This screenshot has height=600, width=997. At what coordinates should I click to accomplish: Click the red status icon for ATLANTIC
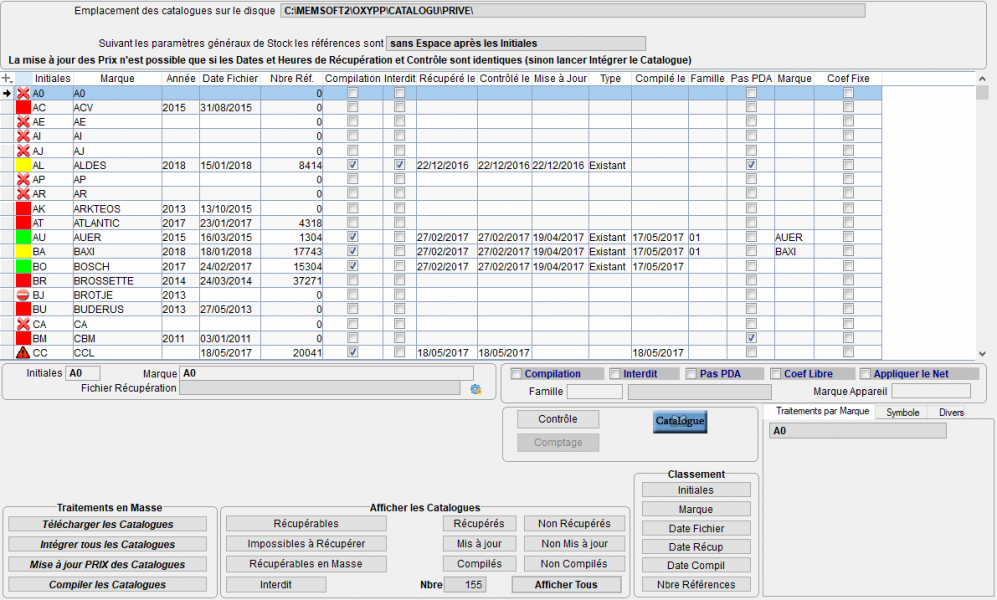pyautogui.click(x=24, y=223)
